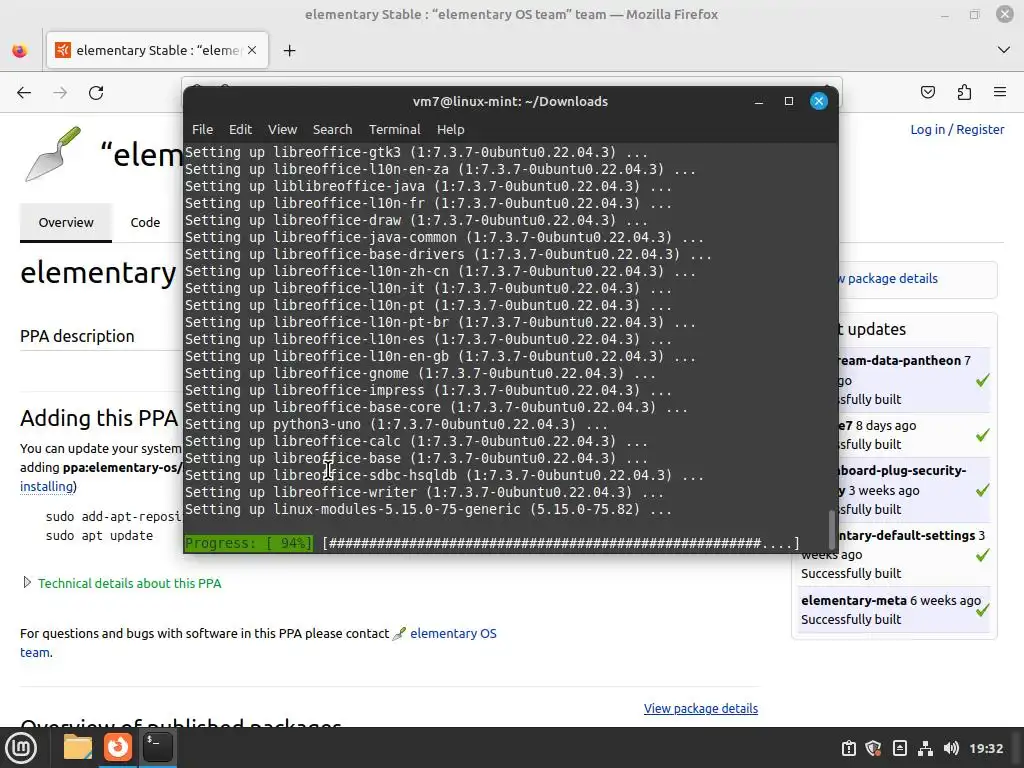Screen dimensions: 1024x768
Task: Click the Firefox back arrow button
Action: [24, 93]
